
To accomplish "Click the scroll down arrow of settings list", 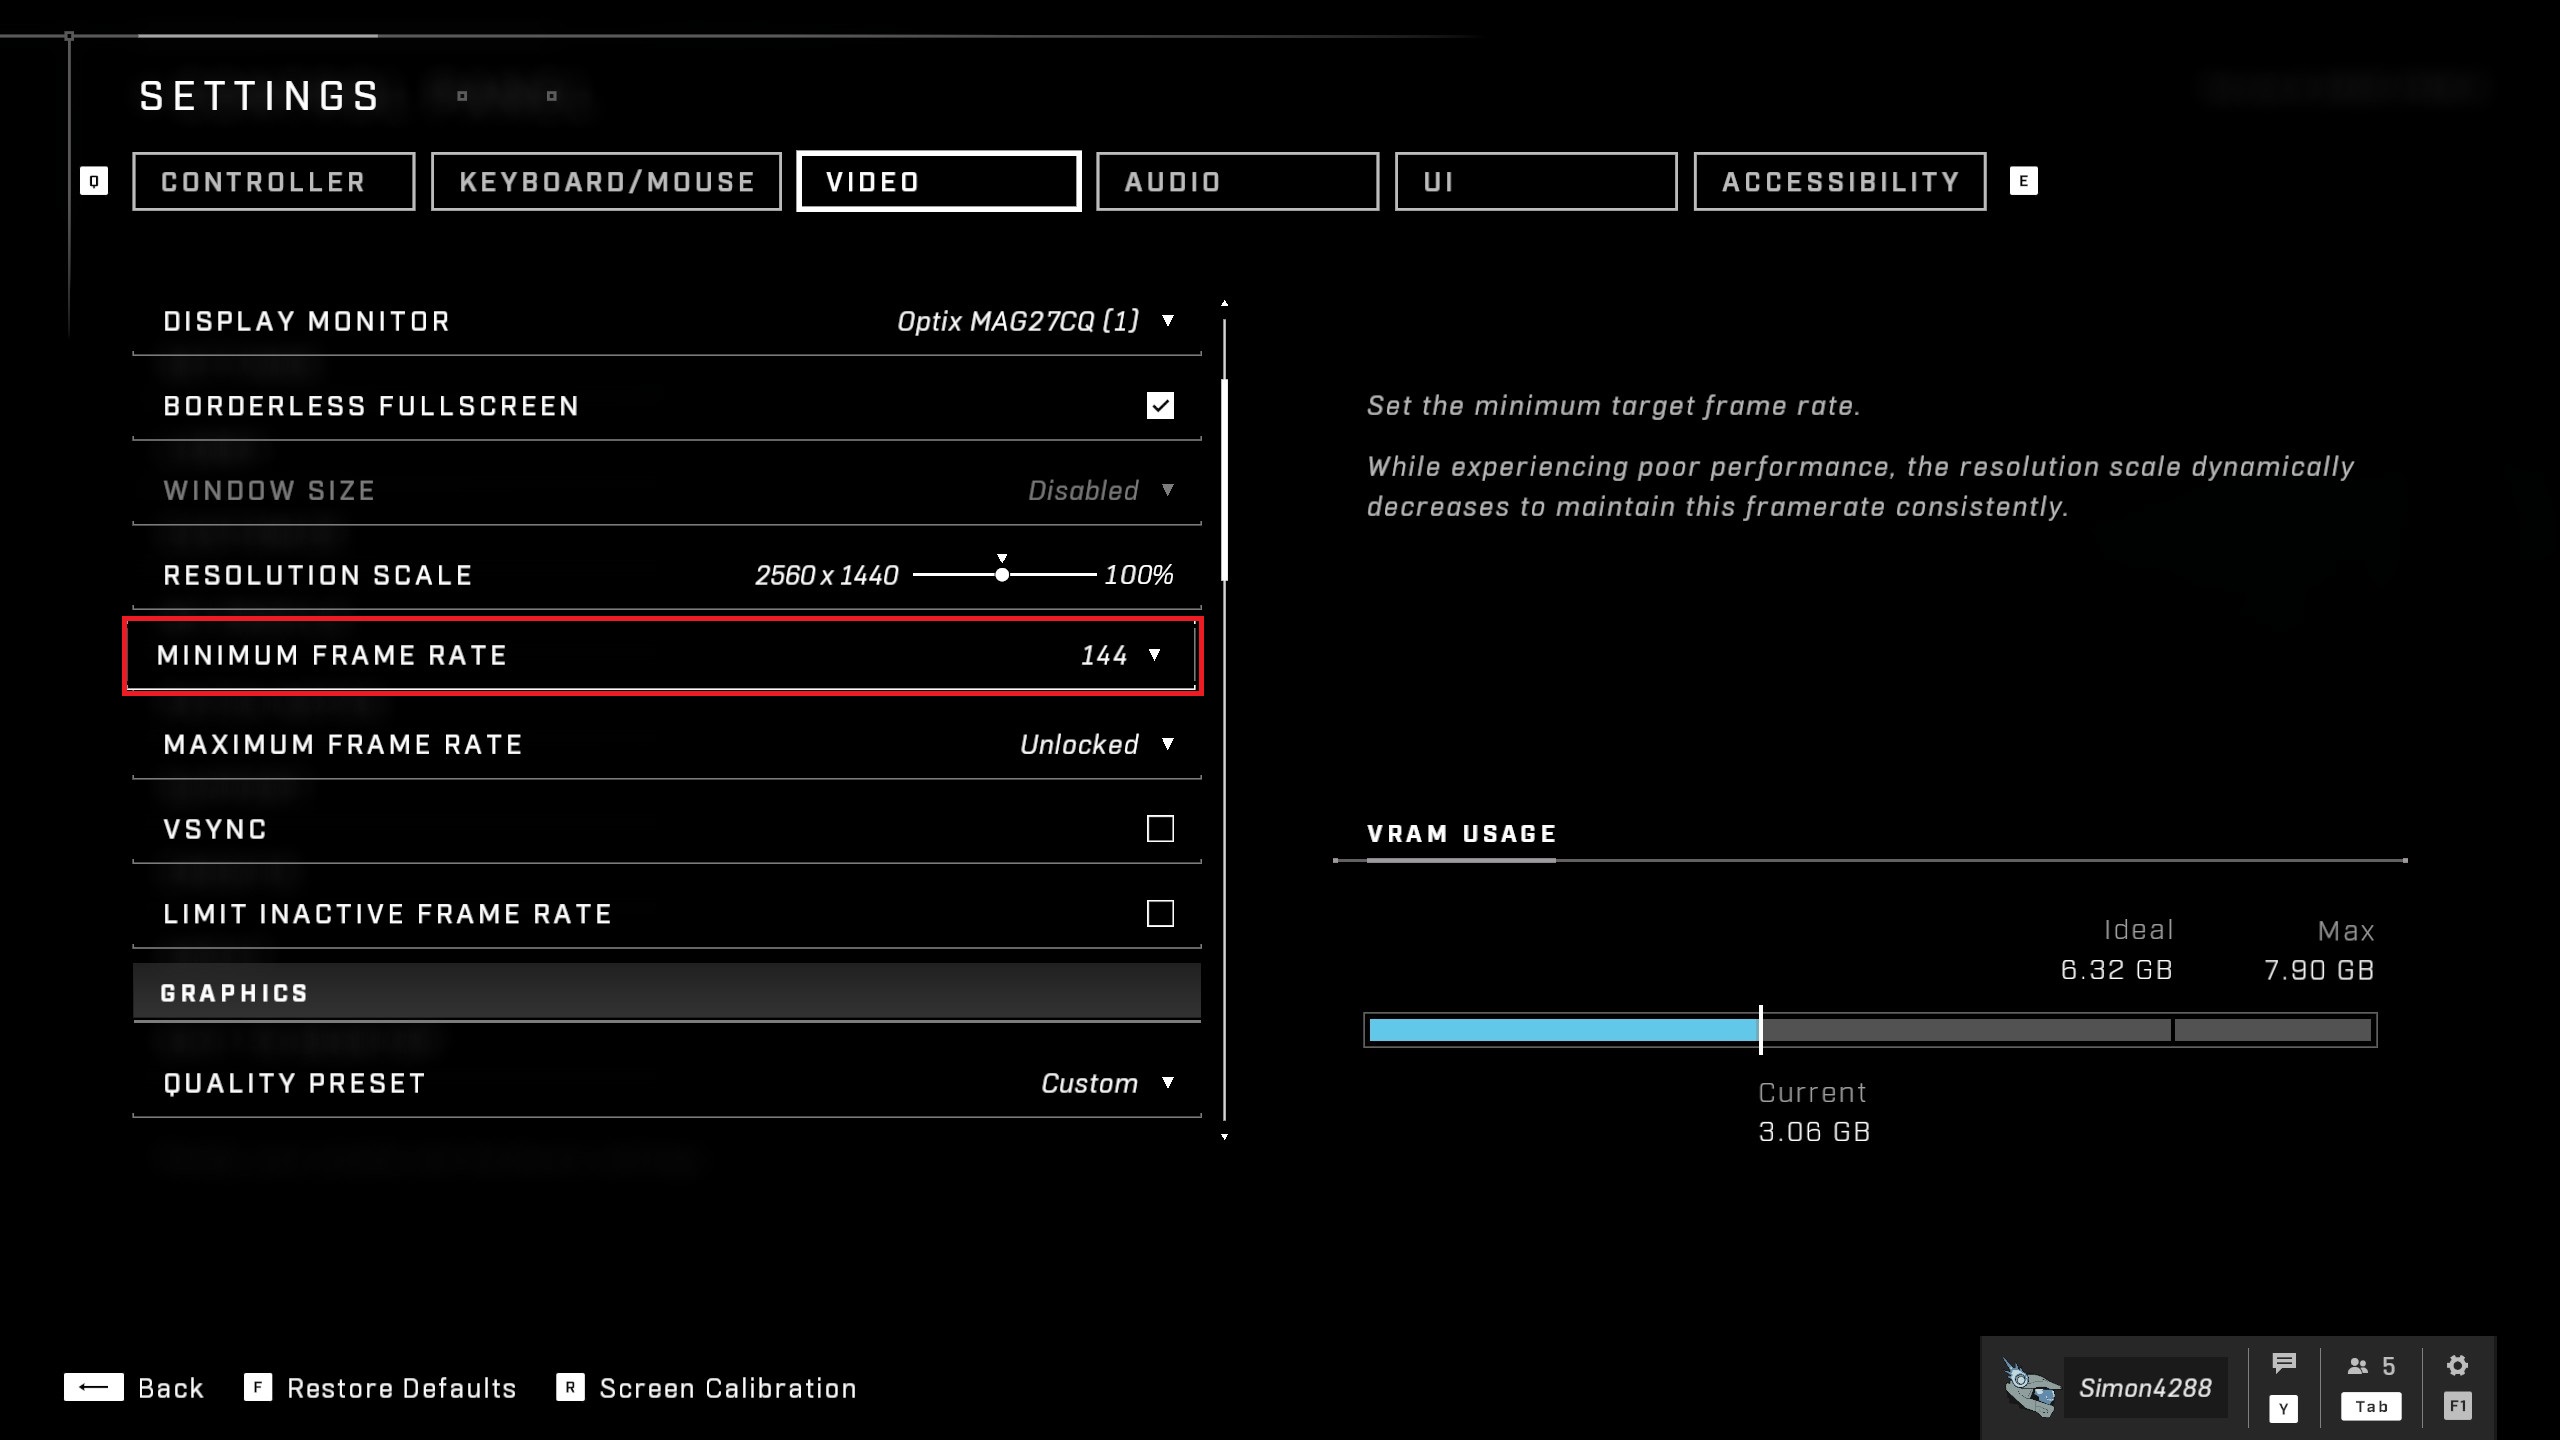I will click(x=1224, y=1137).
